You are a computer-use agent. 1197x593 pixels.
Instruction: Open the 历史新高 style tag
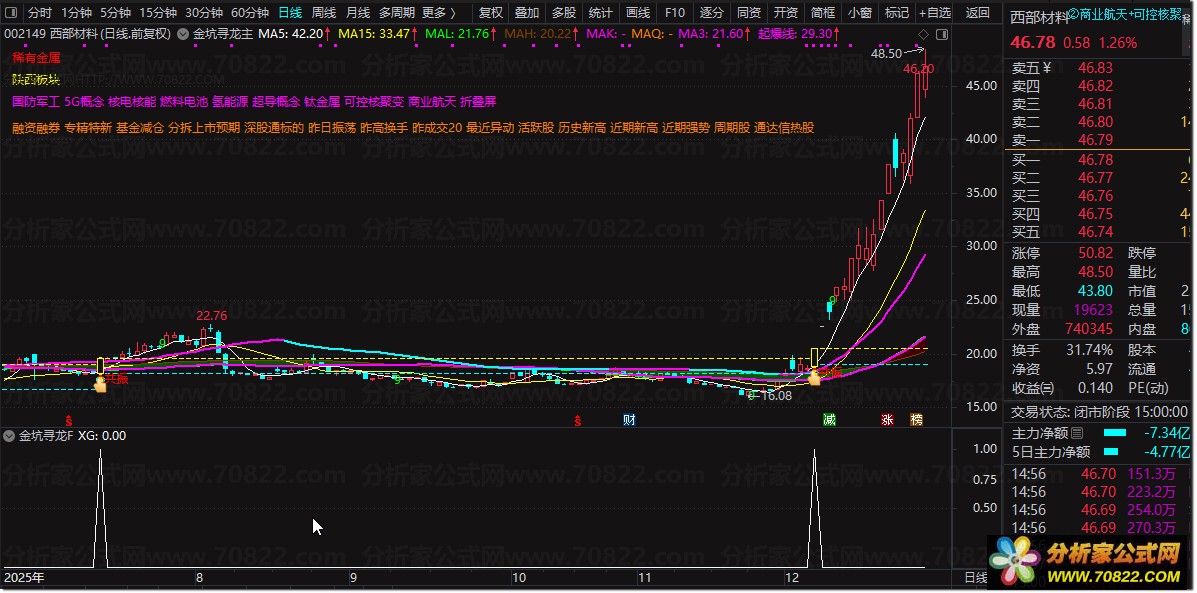coord(582,127)
